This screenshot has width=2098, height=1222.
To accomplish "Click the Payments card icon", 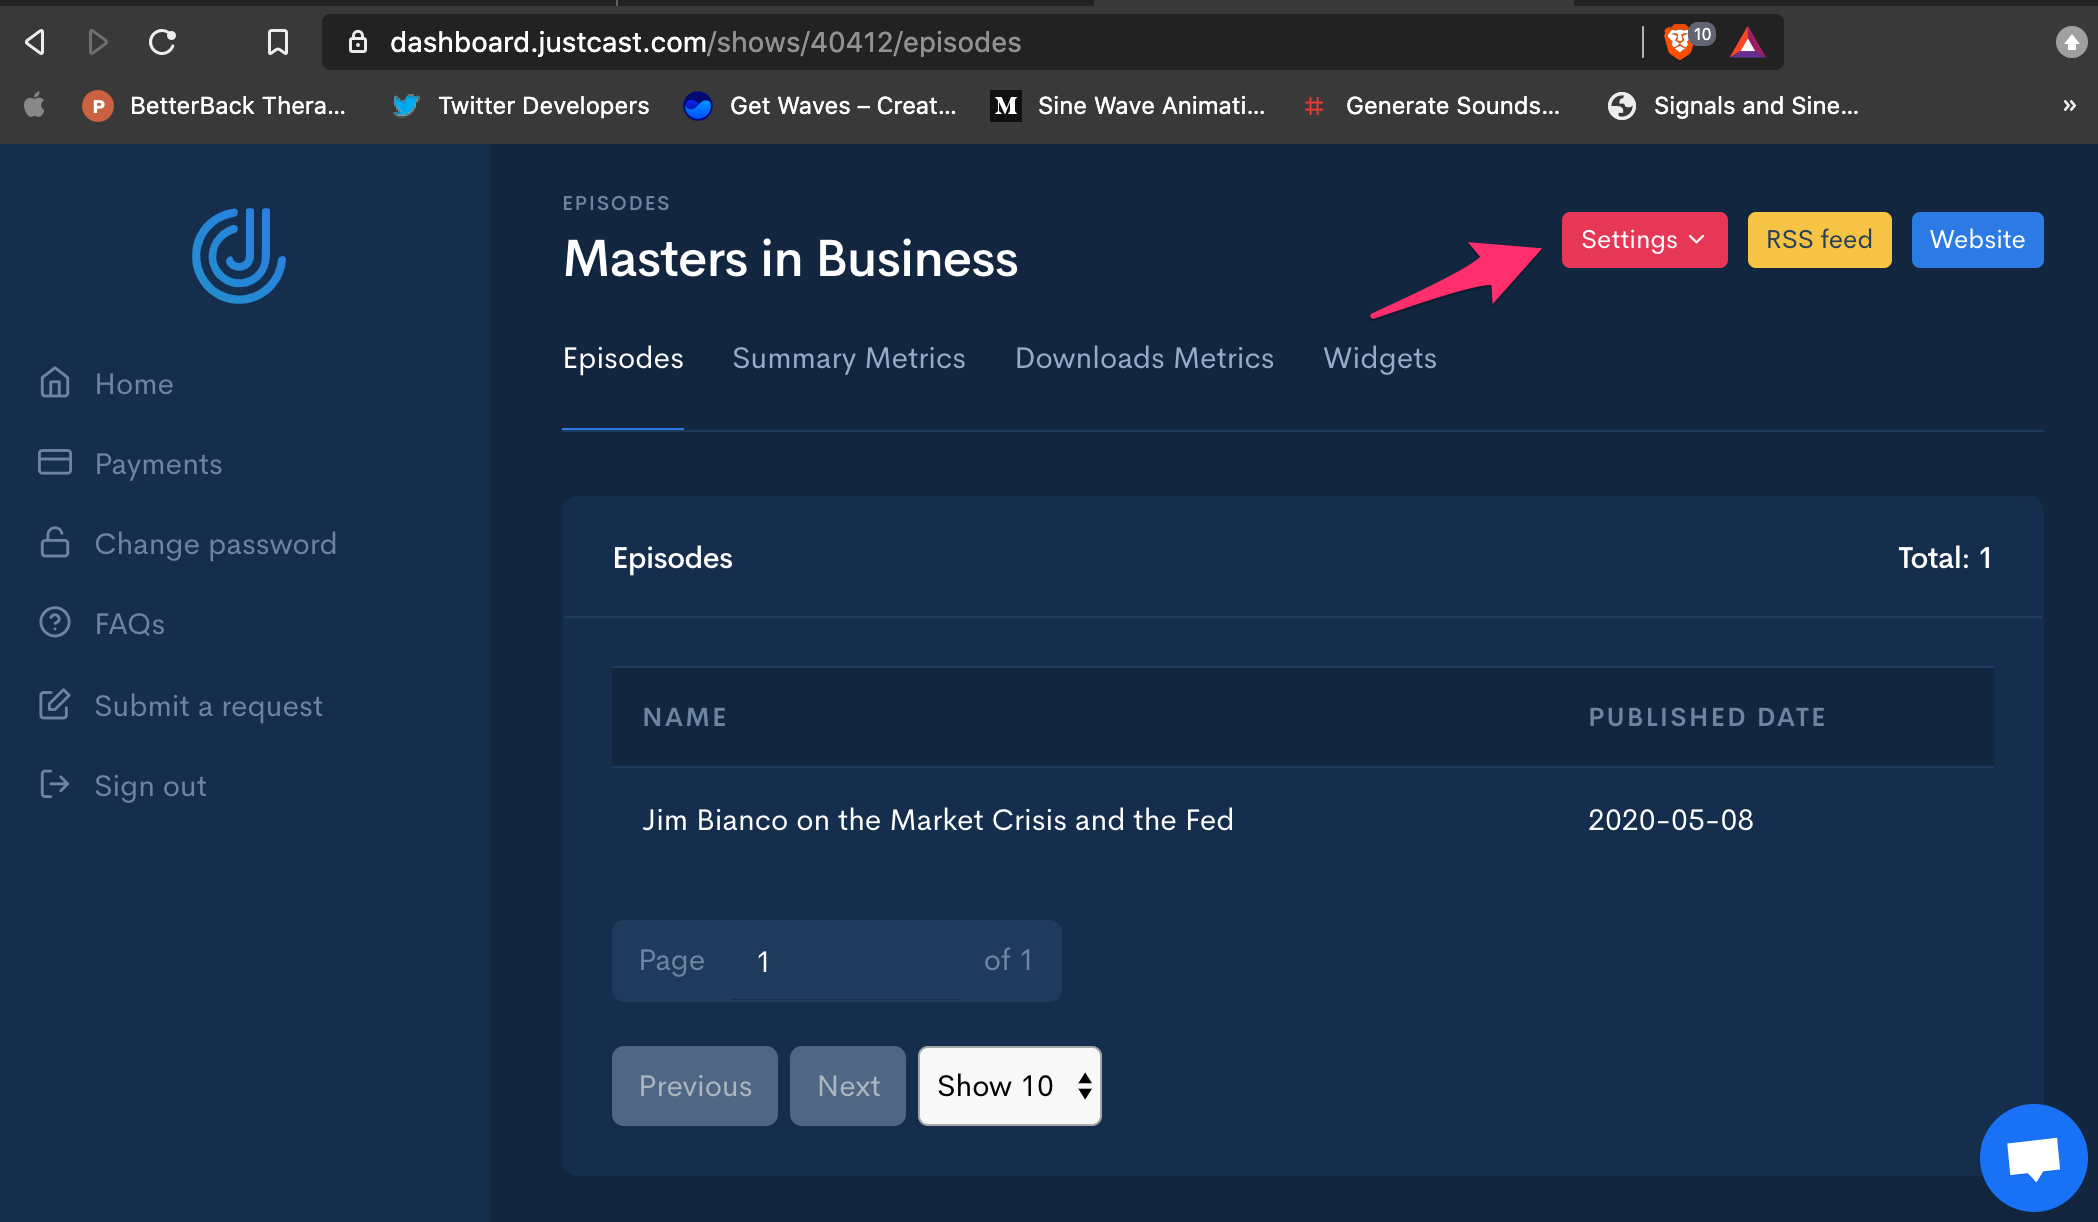I will pos(55,462).
